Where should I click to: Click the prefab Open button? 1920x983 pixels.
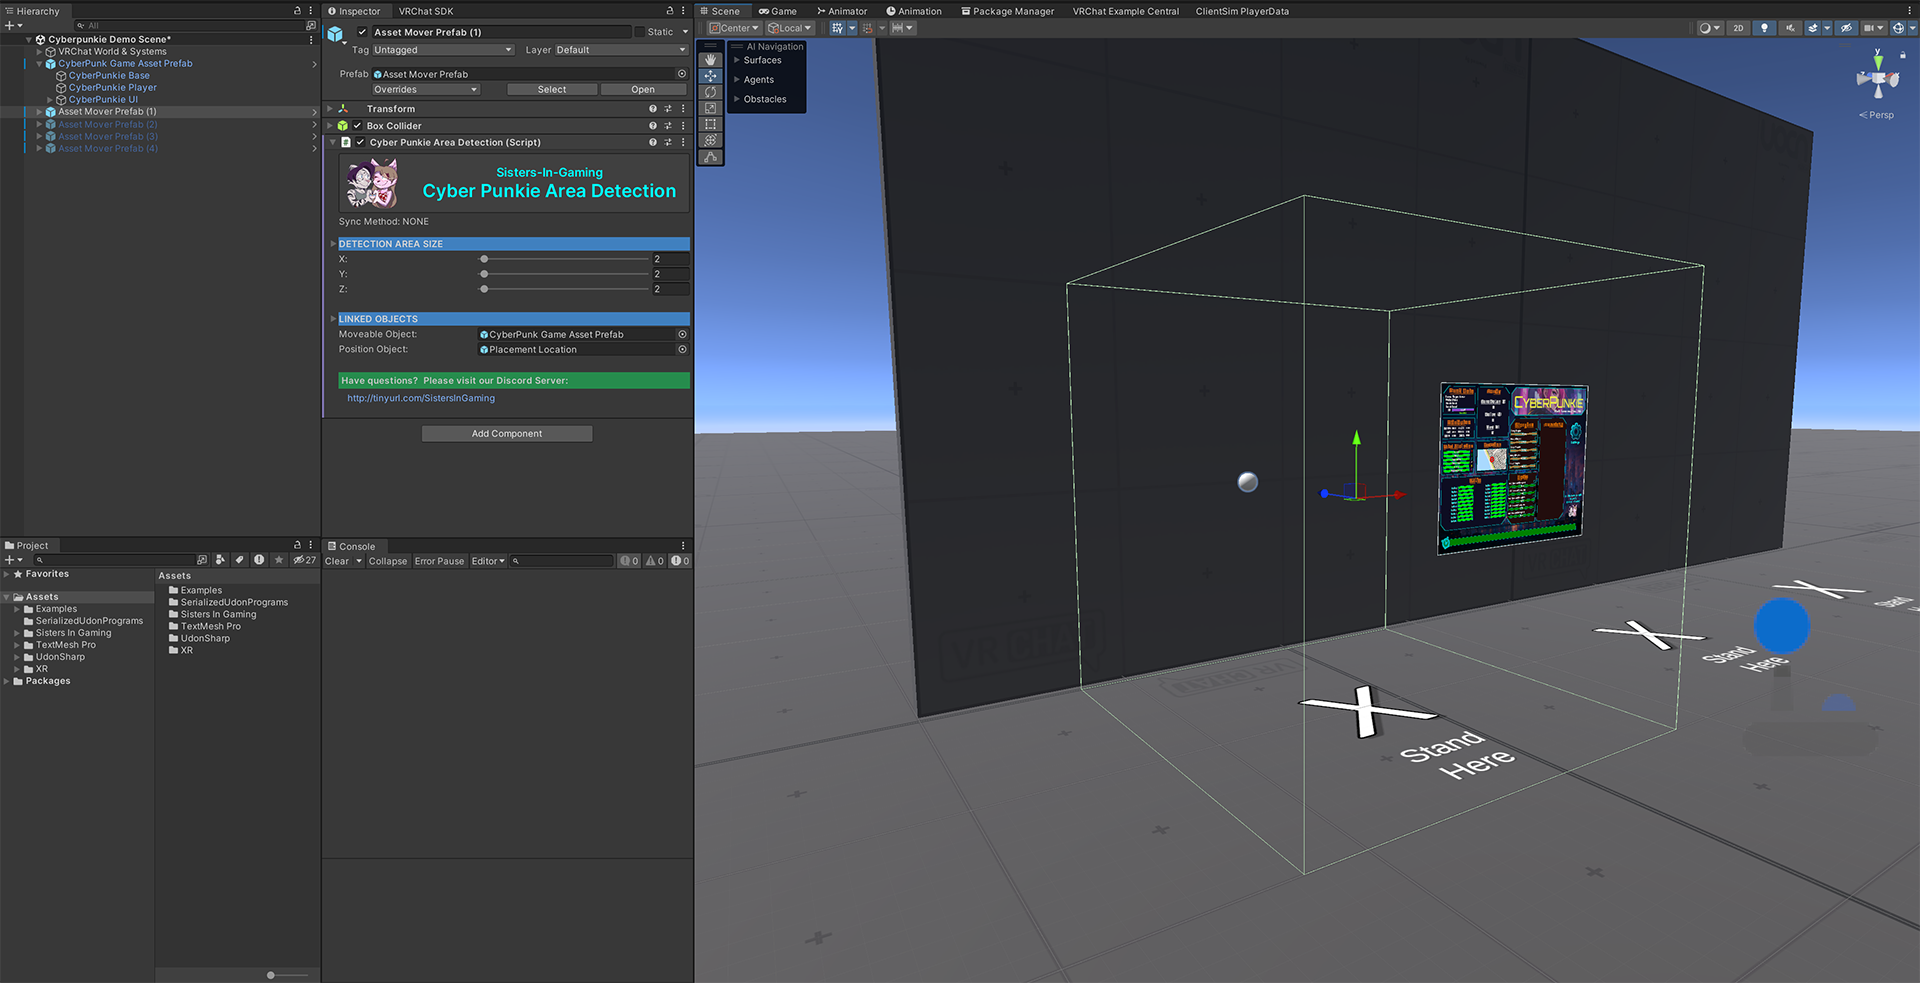[x=643, y=90]
